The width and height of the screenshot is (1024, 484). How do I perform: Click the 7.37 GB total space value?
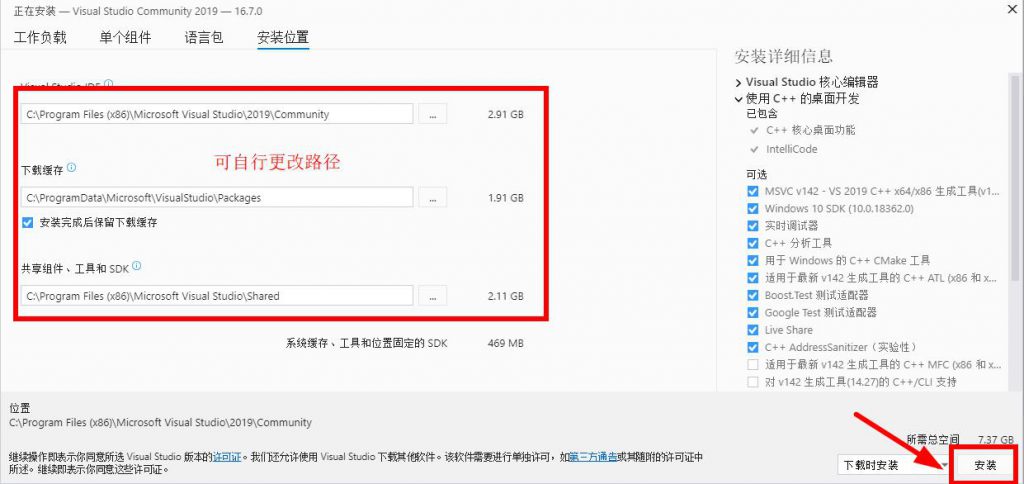996,439
